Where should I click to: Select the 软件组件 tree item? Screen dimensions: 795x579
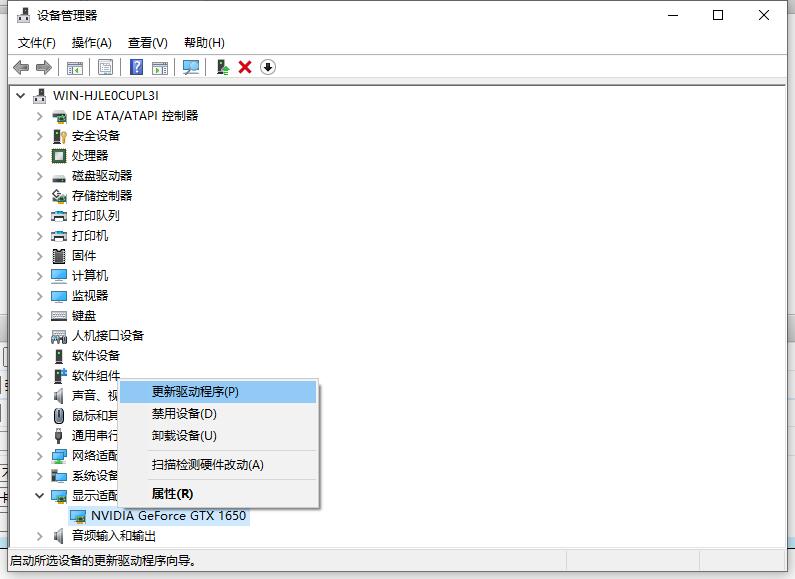pos(96,376)
